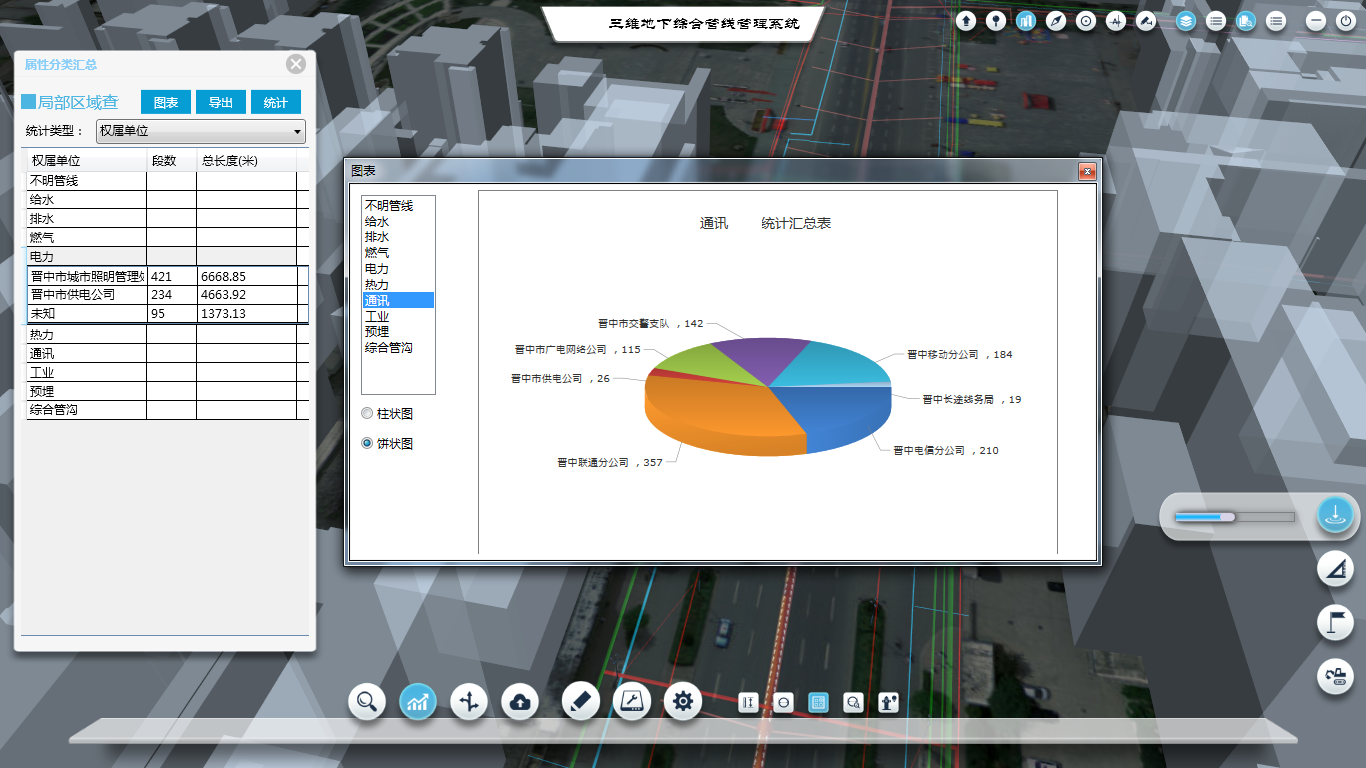The width and height of the screenshot is (1366, 768).
Task: Expand the 通讯 group in the left table
Action: (x=168, y=354)
